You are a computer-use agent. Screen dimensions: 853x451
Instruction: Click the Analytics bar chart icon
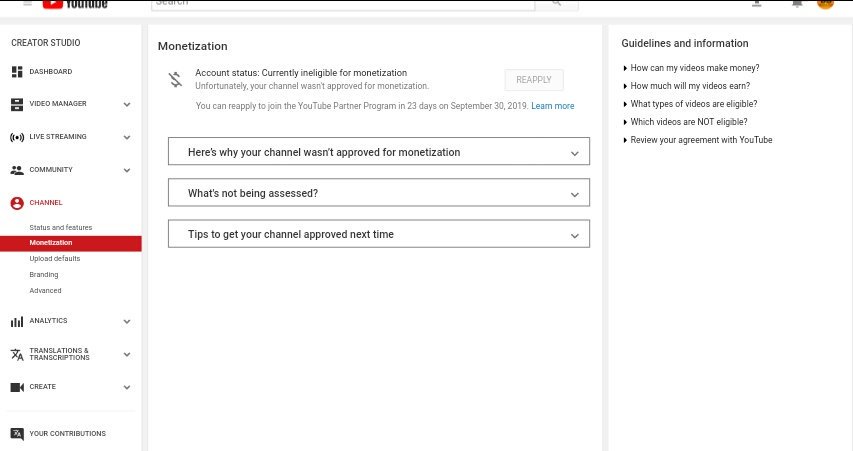17,322
